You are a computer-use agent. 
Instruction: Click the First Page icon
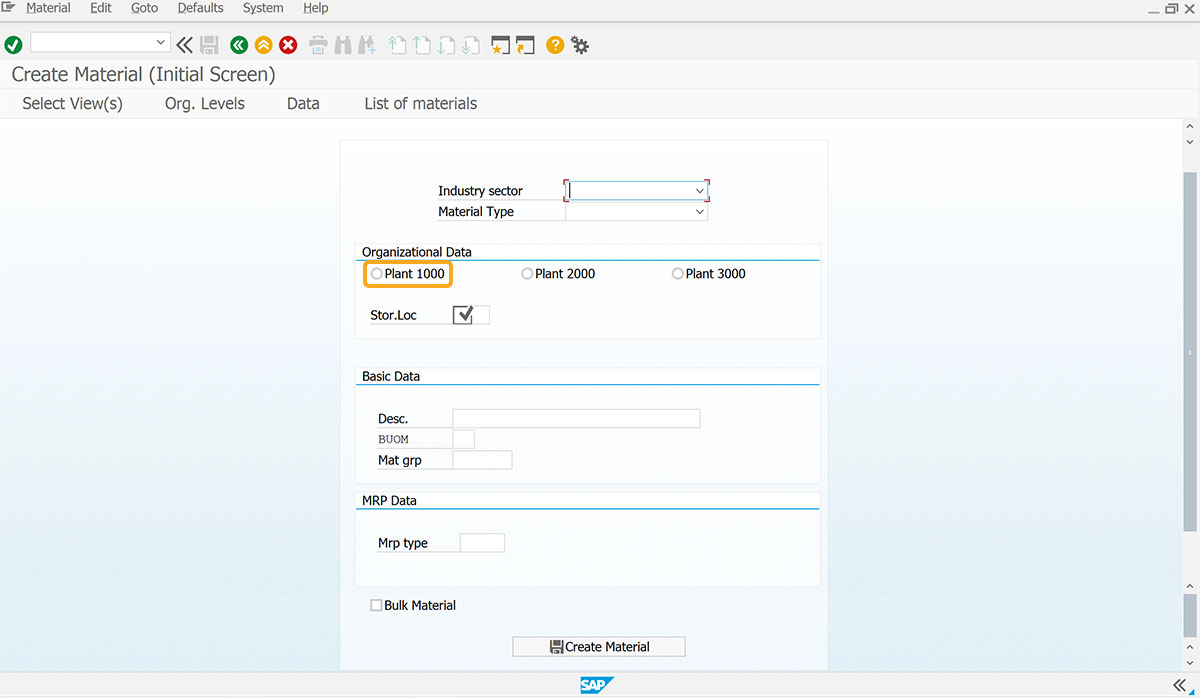[397, 45]
